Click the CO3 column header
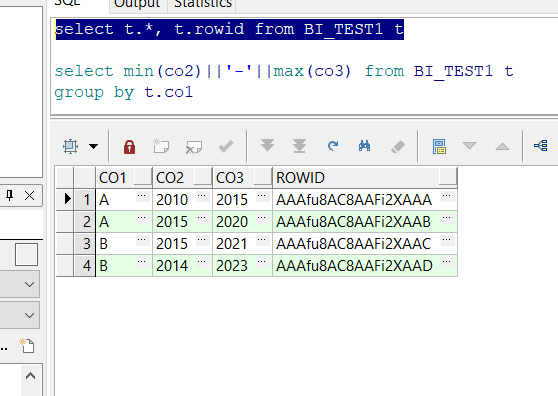Image resolution: width=558 pixels, height=396 pixels. point(242,178)
